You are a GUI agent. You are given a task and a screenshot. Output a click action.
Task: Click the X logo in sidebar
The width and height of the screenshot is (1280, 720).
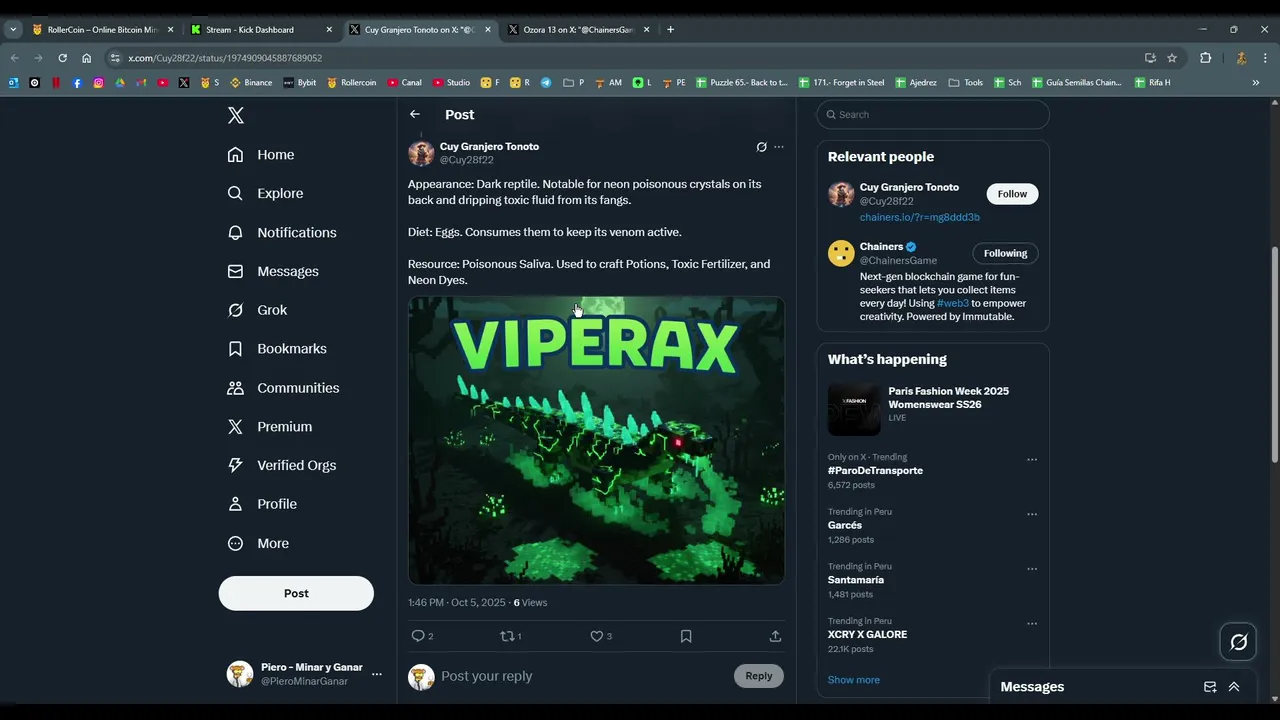click(x=236, y=115)
